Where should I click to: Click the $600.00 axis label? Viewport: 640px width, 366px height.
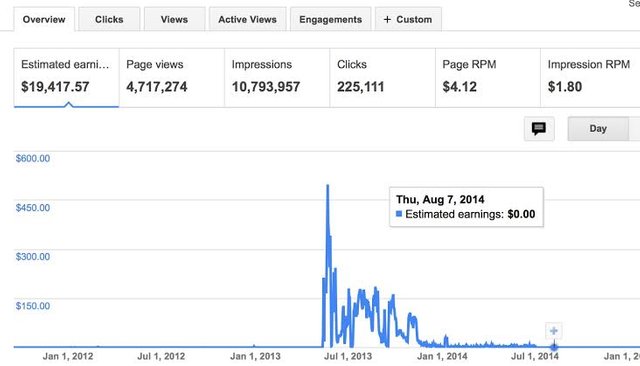[33, 158]
